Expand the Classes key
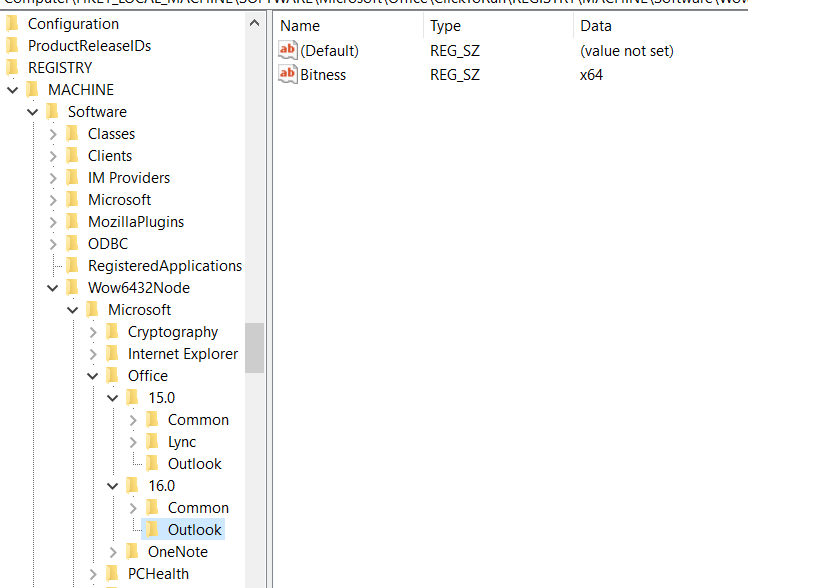 [53, 134]
